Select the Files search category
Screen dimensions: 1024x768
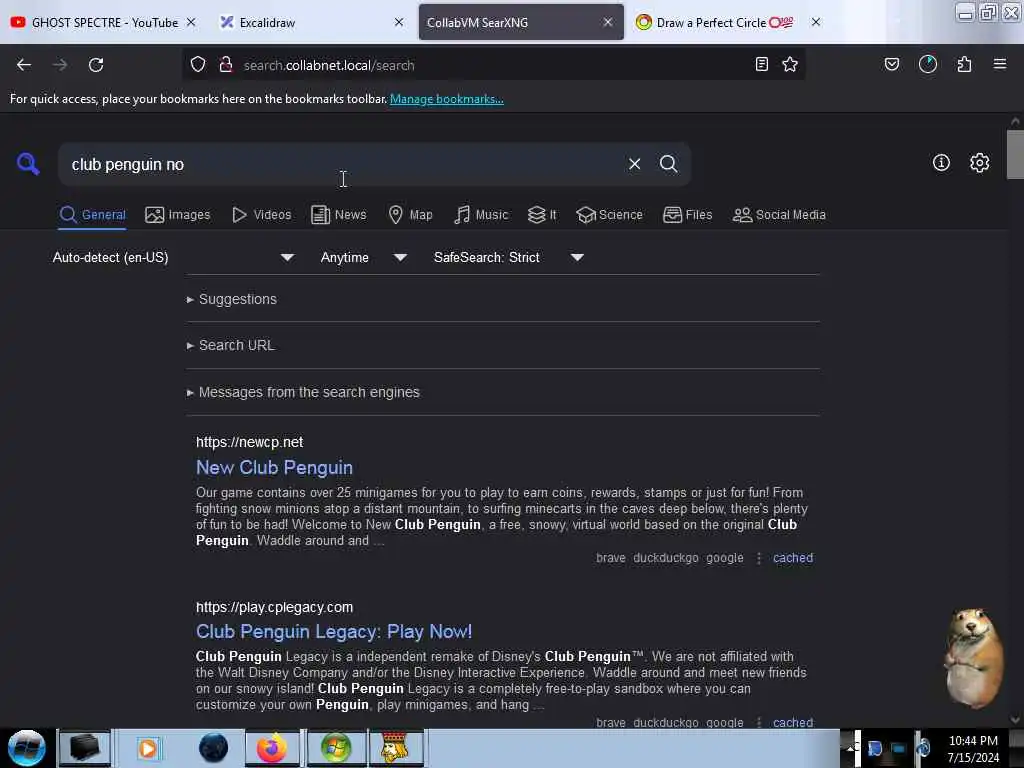point(688,215)
